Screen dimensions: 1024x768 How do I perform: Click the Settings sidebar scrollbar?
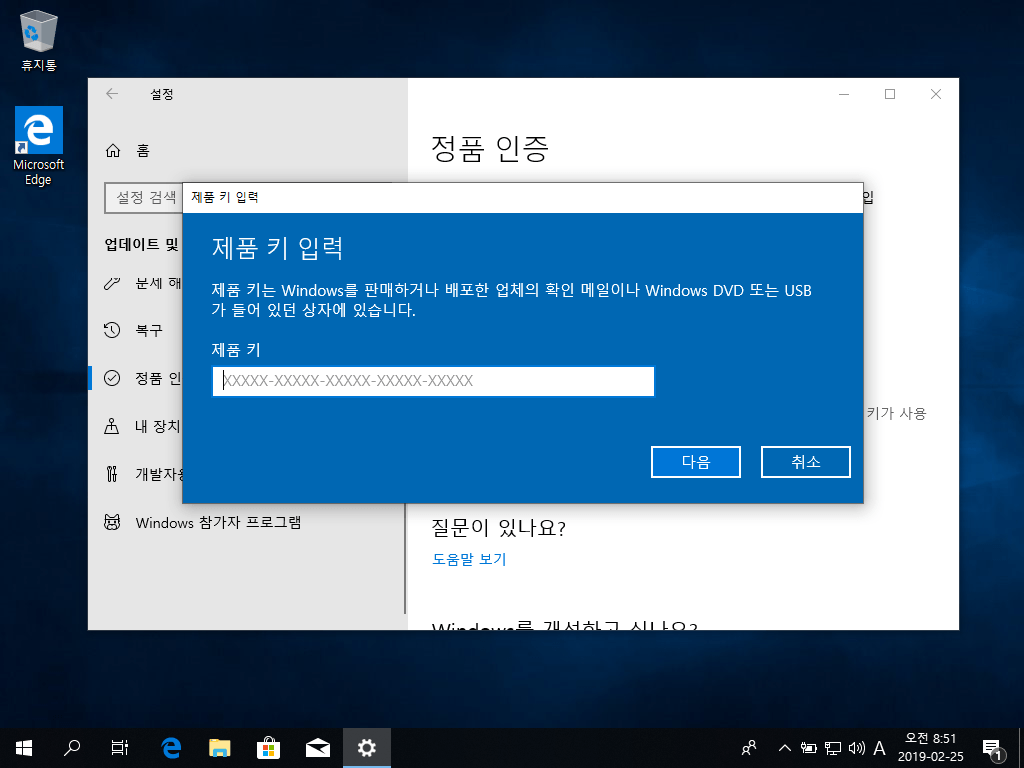tap(405, 558)
